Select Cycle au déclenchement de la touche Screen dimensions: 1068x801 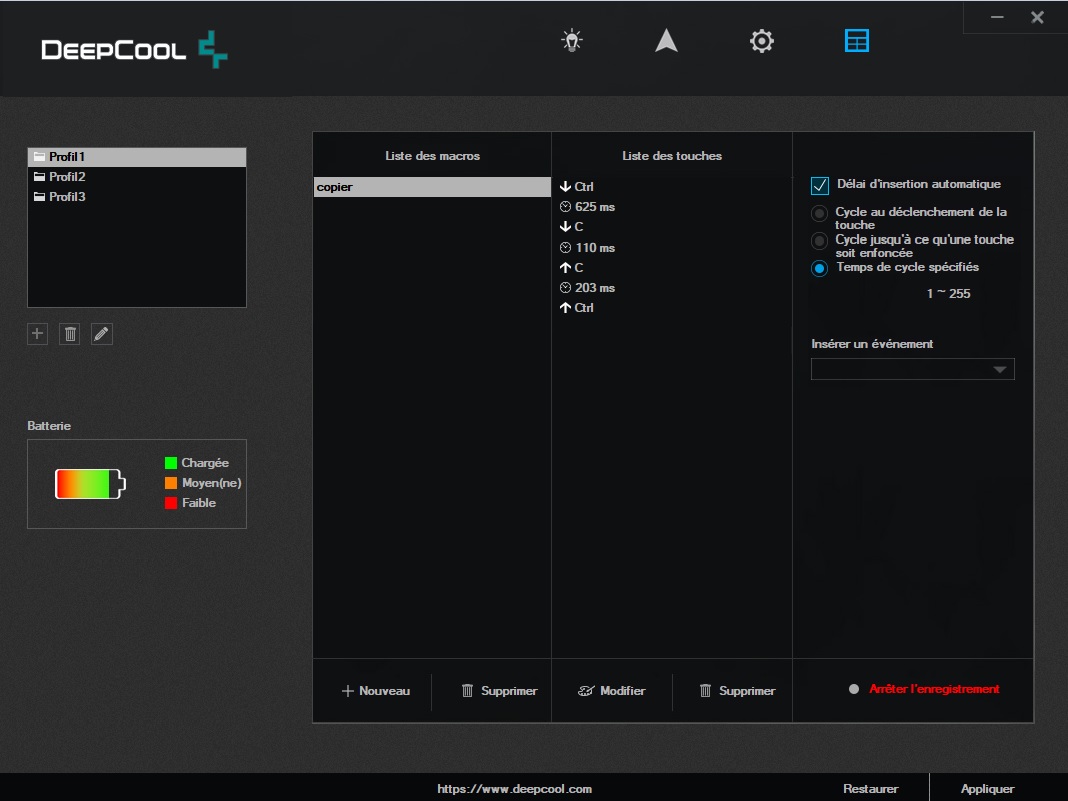point(820,213)
